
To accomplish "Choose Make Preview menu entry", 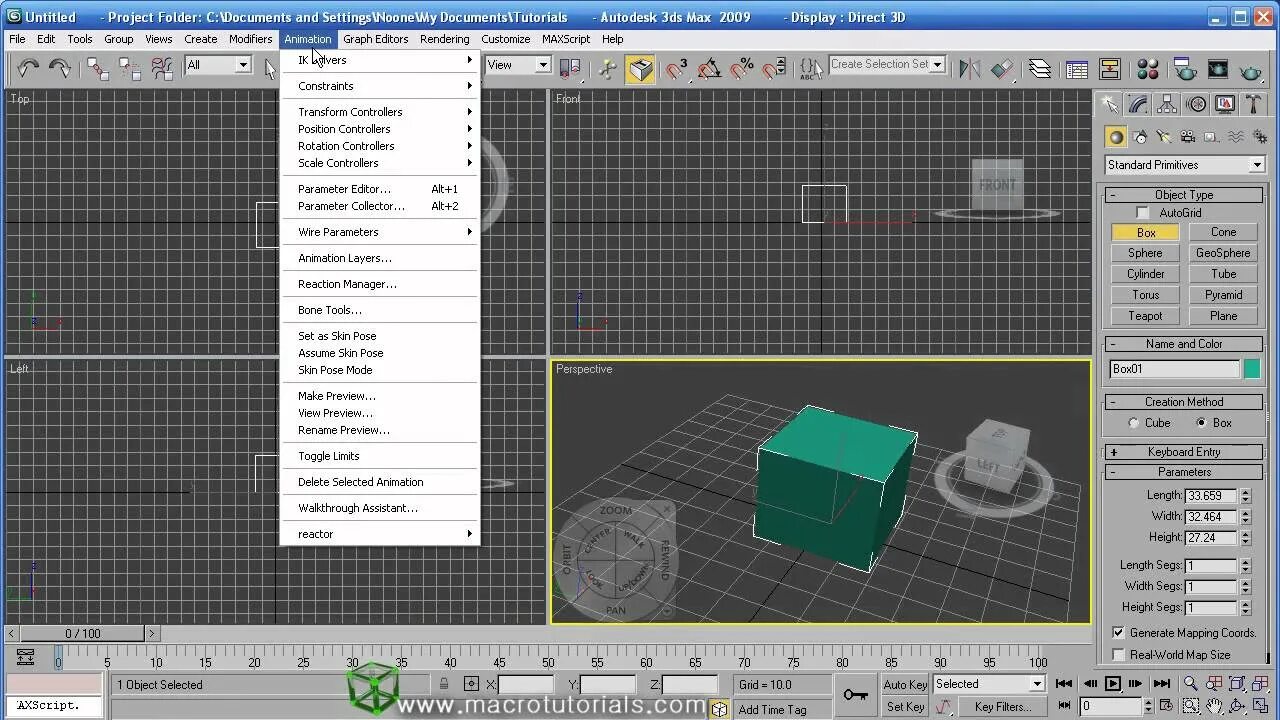I will [381, 396].
